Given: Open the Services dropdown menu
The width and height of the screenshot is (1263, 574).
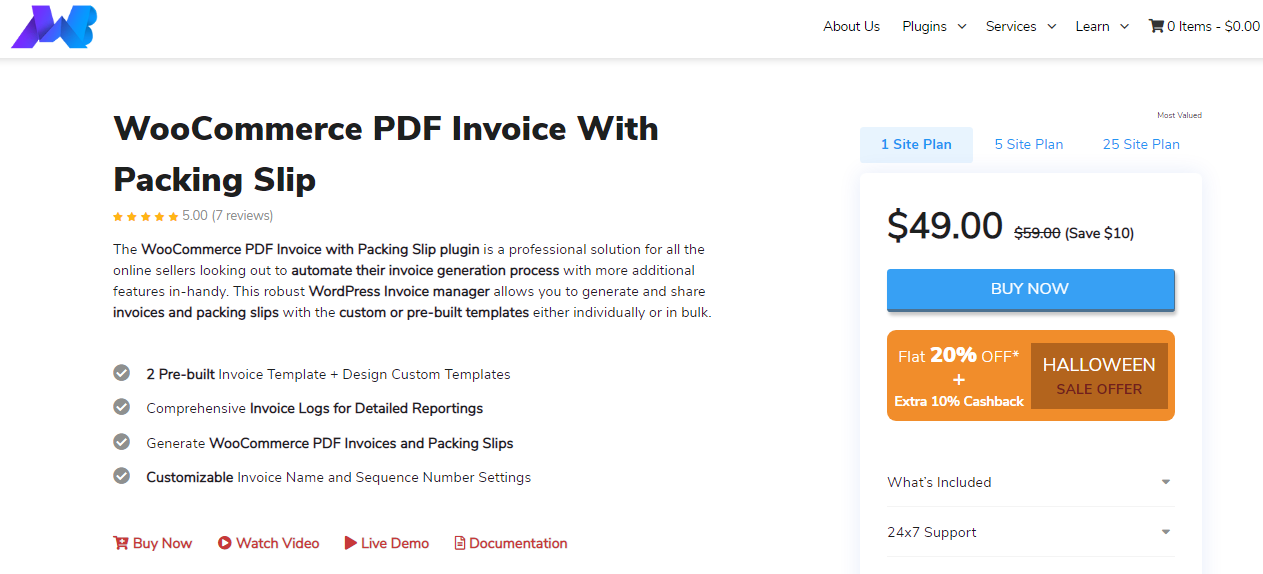Looking at the screenshot, I should pos(1021,26).
